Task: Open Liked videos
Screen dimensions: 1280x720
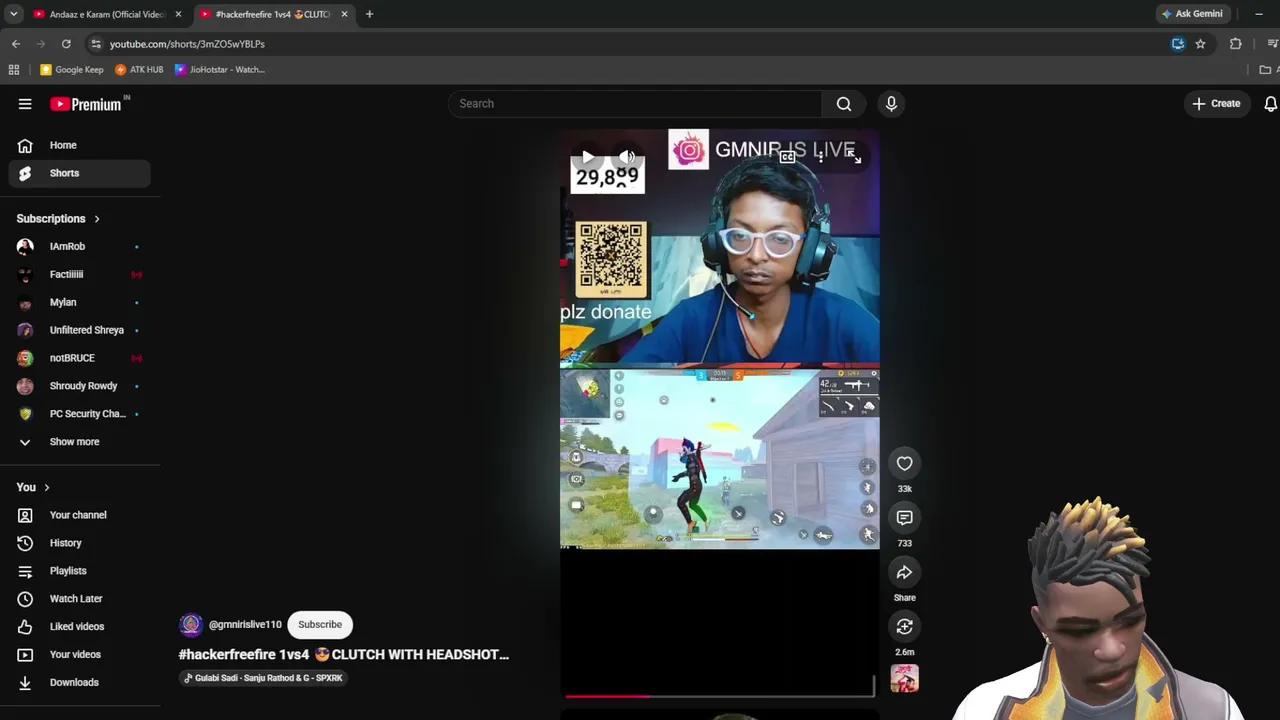Action: coord(80,627)
